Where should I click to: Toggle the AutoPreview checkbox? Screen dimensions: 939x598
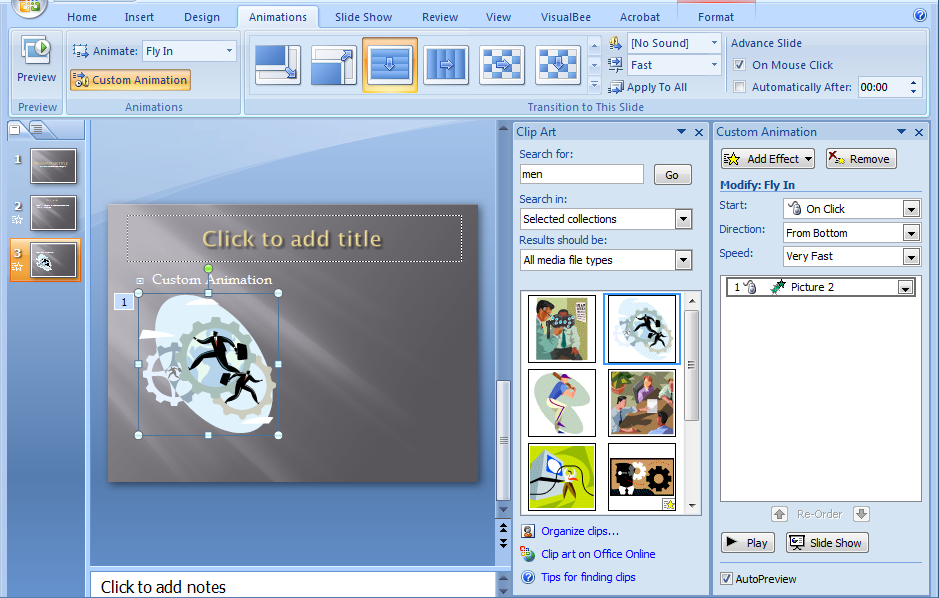[726, 579]
